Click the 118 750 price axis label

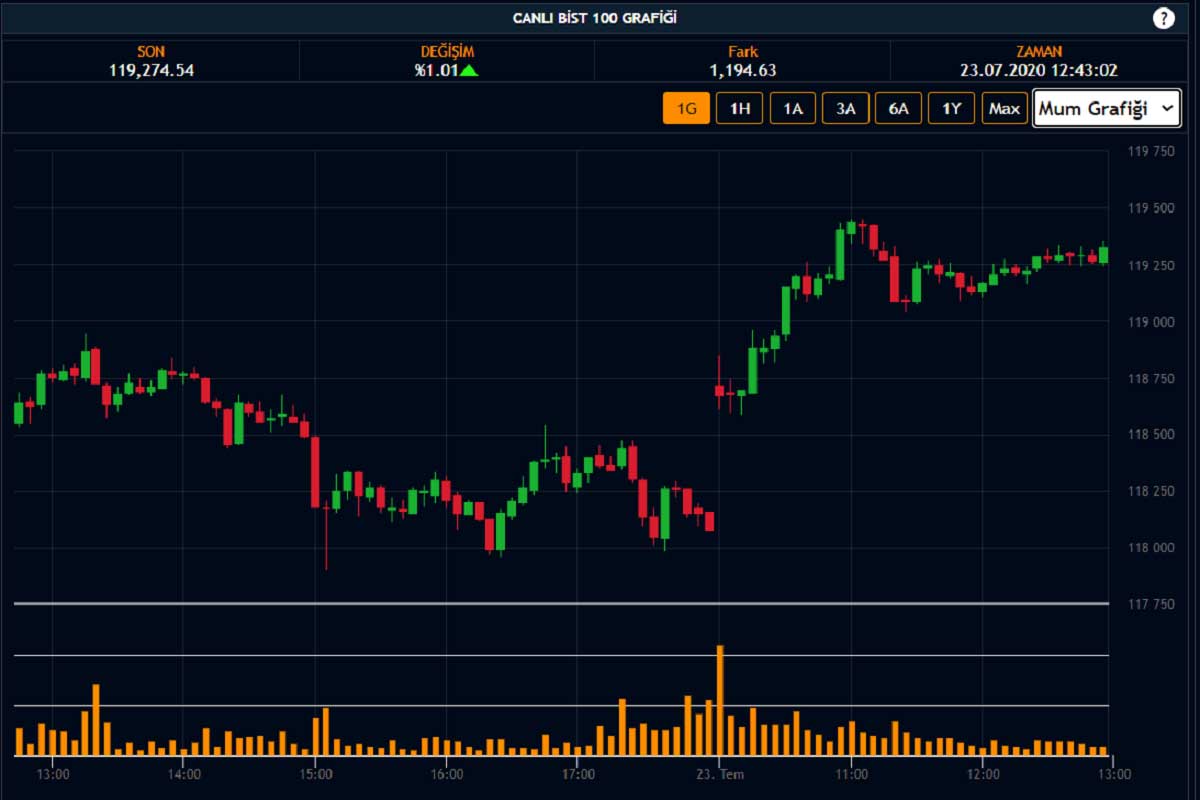(1150, 379)
